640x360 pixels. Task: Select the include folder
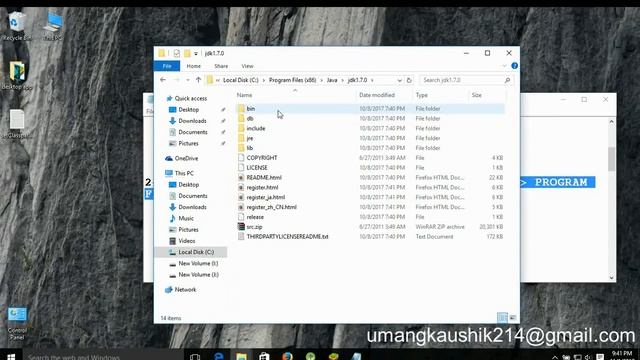256,128
